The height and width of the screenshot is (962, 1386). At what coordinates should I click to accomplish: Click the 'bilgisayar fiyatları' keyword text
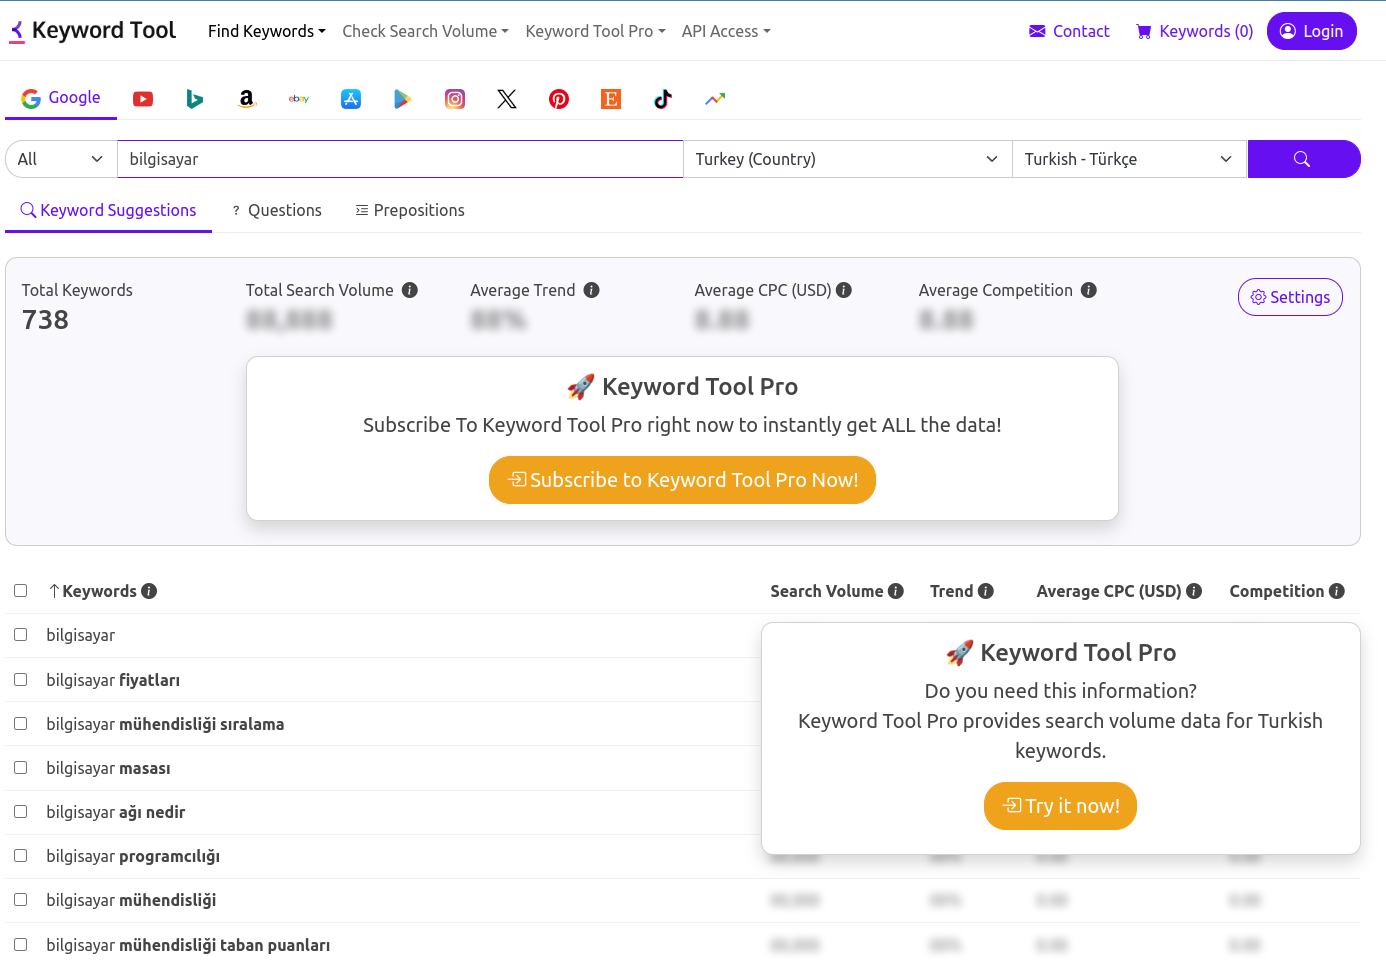point(113,680)
